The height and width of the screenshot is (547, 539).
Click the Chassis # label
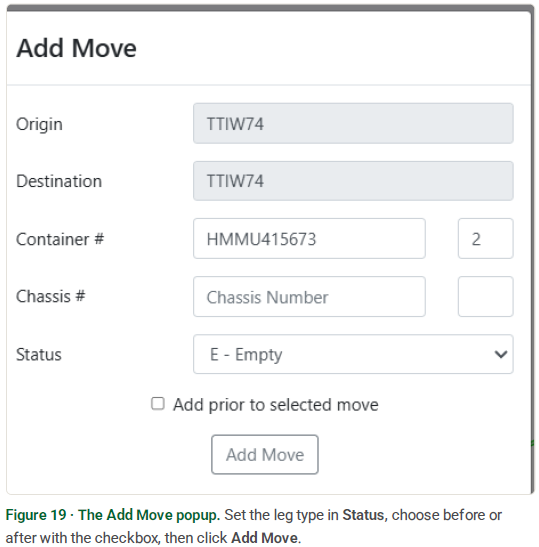point(51,297)
